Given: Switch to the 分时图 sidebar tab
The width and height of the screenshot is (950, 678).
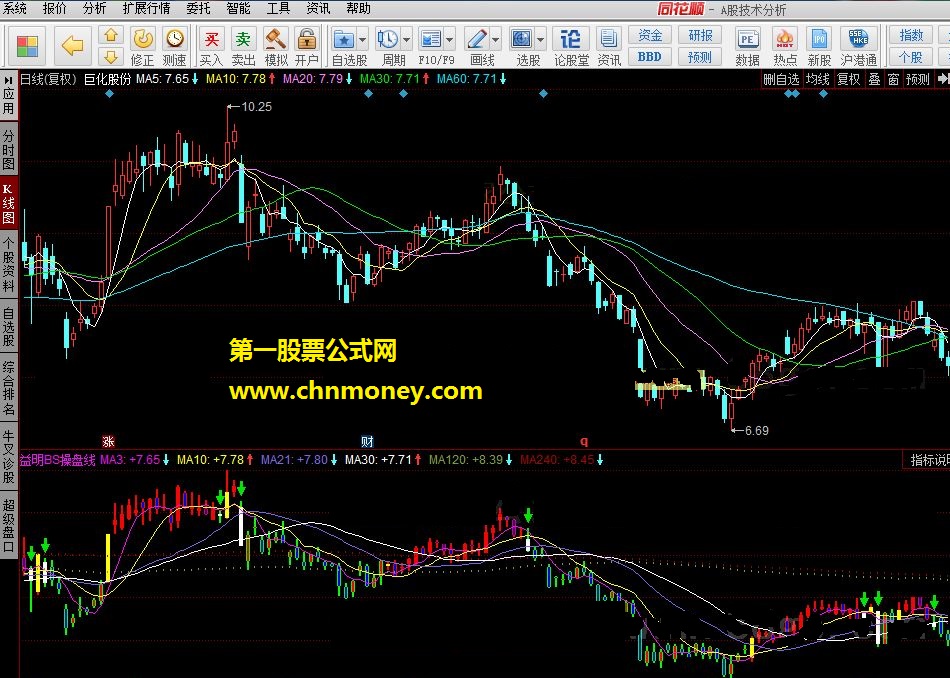Looking at the screenshot, I should (x=8, y=148).
